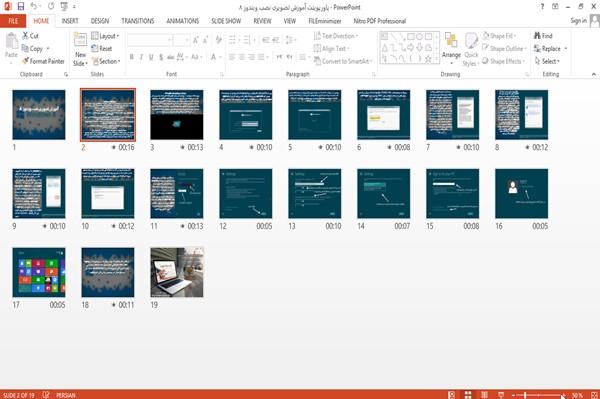Viewport: 600px width, 399px height.
Task: Select slide 19 thumbnail with laptop photo
Action: coord(177,272)
